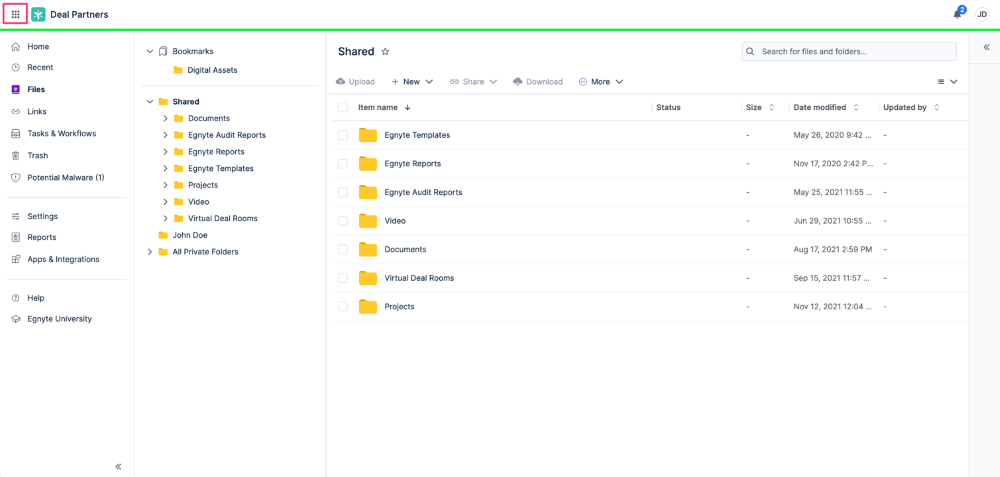1000x477 pixels.
Task: Open the list view options dropdown
Action: point(947,82)
